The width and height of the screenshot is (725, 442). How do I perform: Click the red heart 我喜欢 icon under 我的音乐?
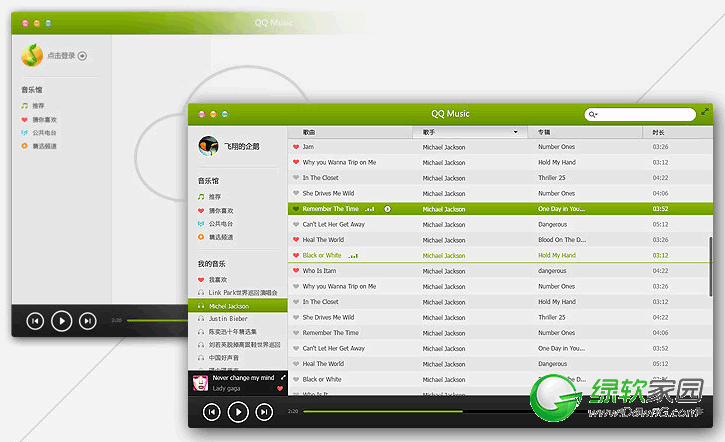click(201, 279)
